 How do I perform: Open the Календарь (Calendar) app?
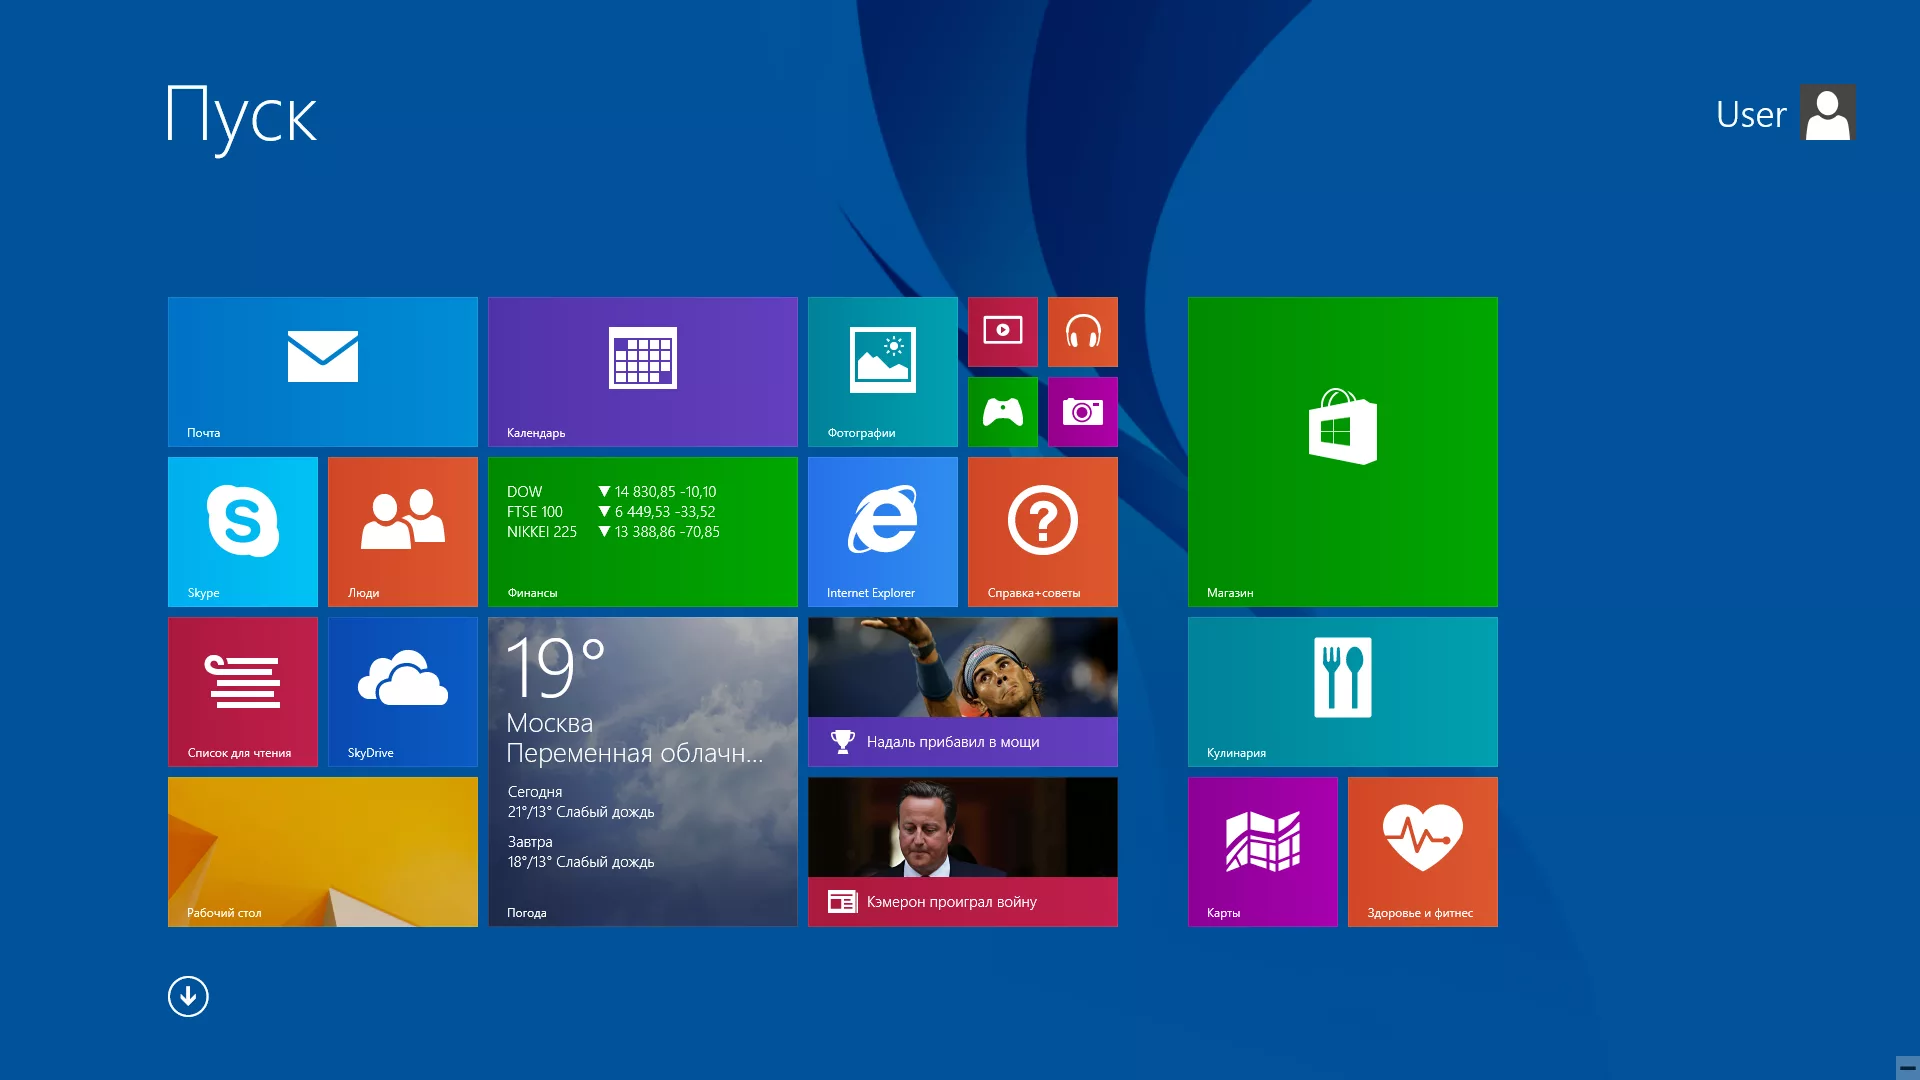point(642,371)
